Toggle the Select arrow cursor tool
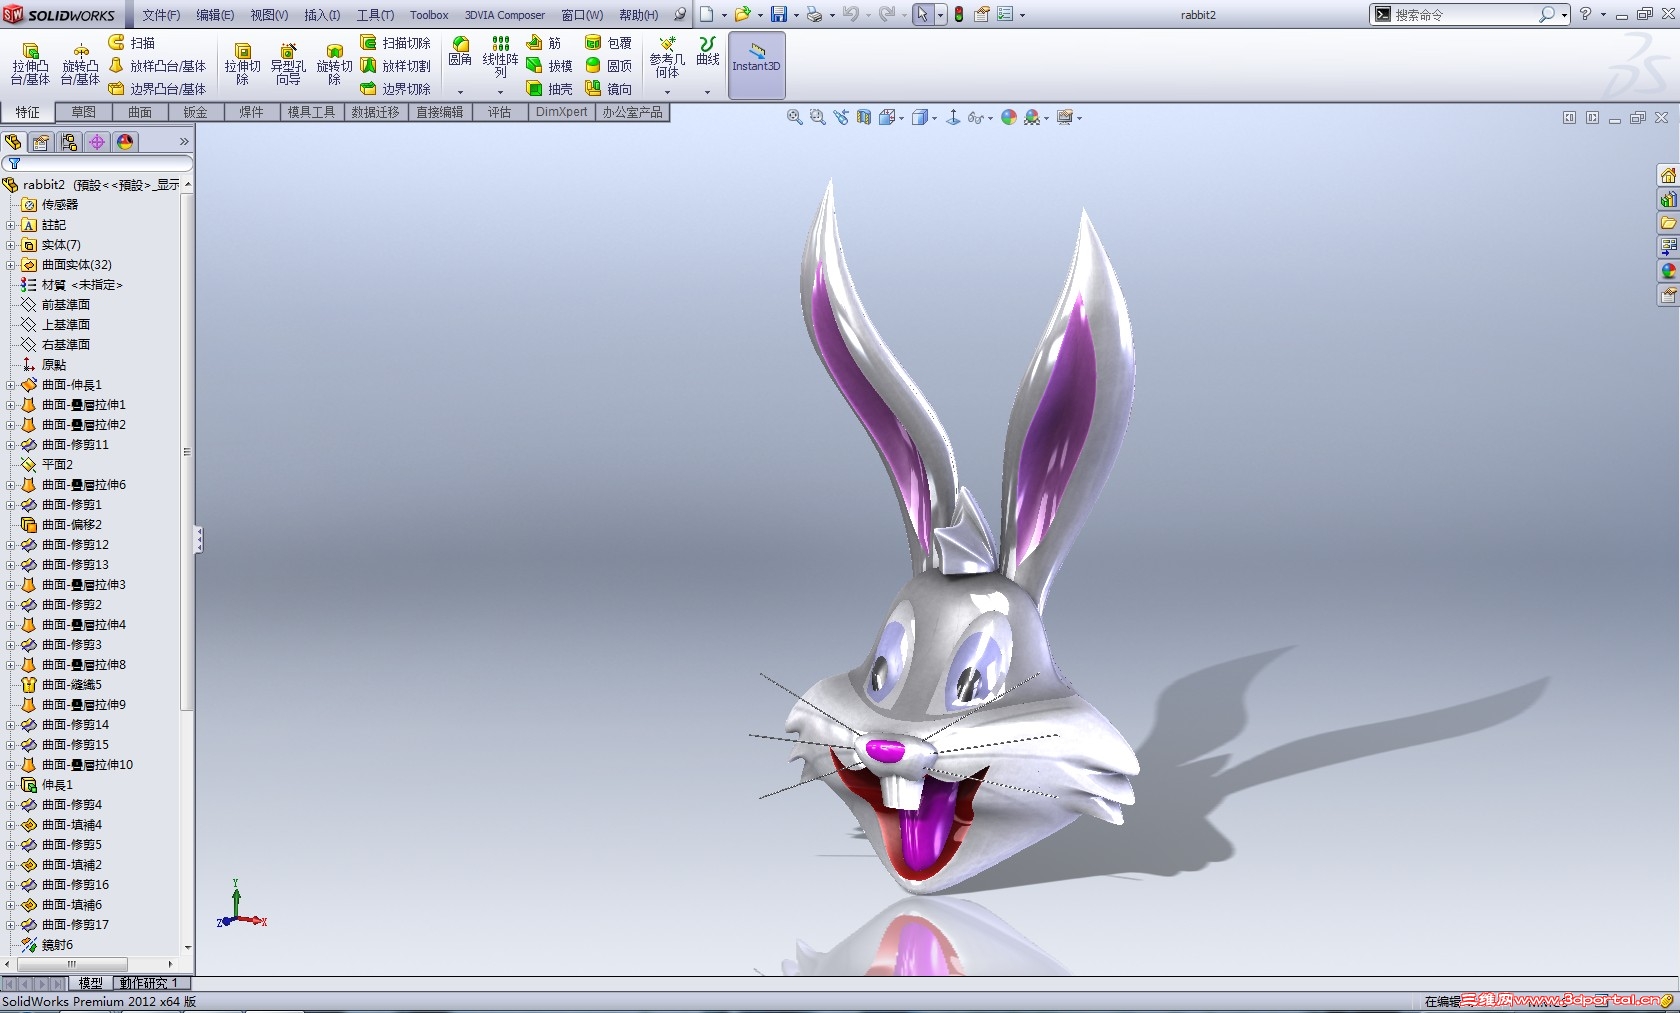This screenshot has width=1680, height=1013. 922,14
